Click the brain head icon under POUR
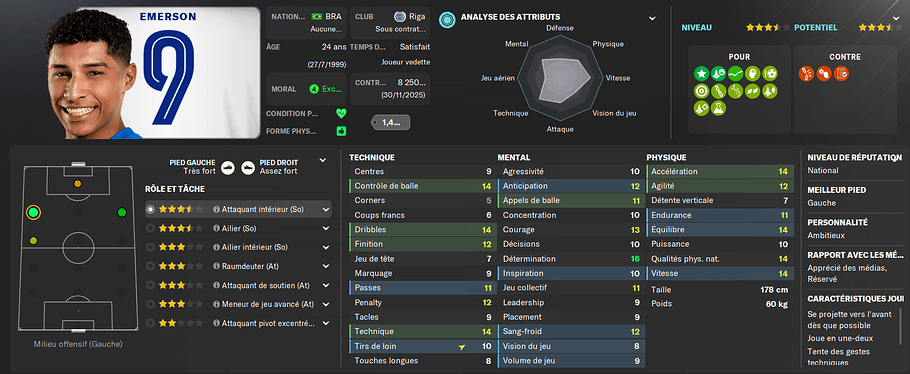Viewport: 910px width, 374px height. [x=753, y=74]
